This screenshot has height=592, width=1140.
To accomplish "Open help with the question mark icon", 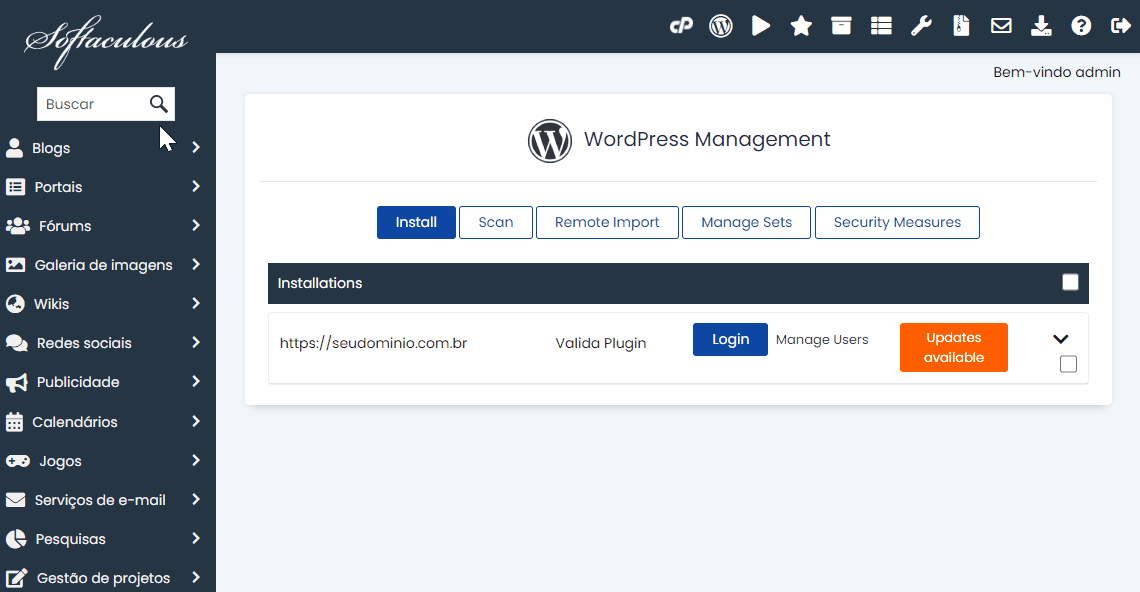I will click(1081, 26).
